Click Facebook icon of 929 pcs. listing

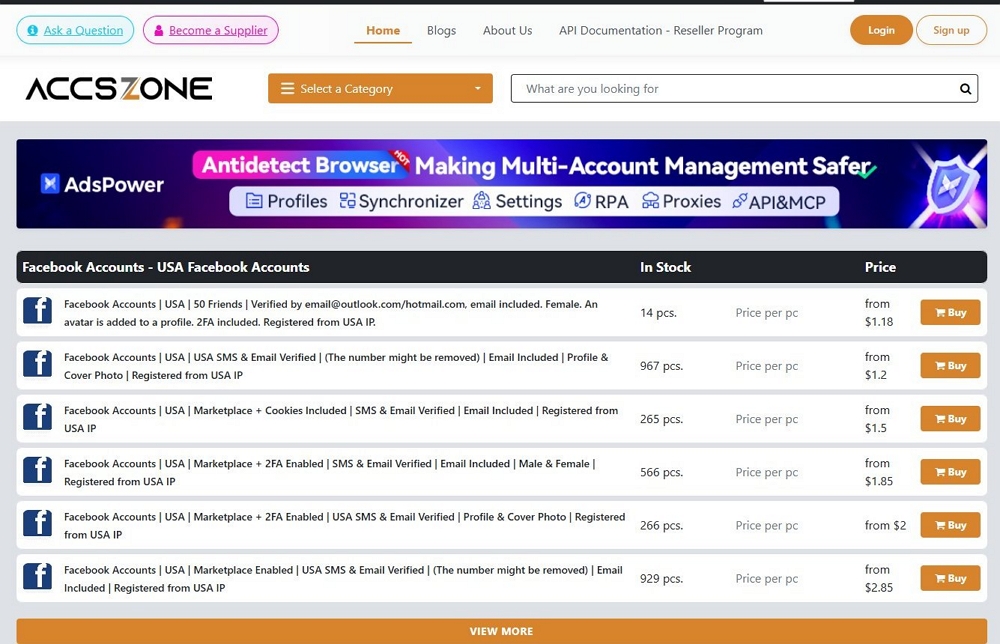coord(38,577)
